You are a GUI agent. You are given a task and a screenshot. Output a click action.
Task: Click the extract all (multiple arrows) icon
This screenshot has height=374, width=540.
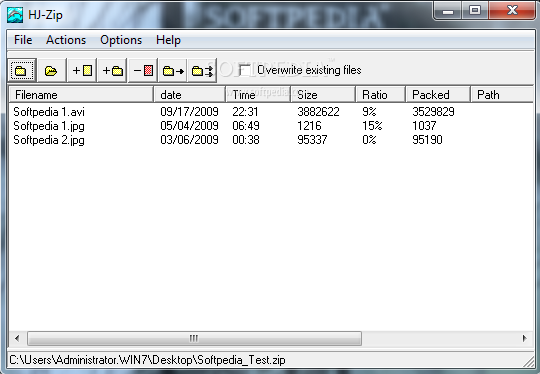(202, 71)
